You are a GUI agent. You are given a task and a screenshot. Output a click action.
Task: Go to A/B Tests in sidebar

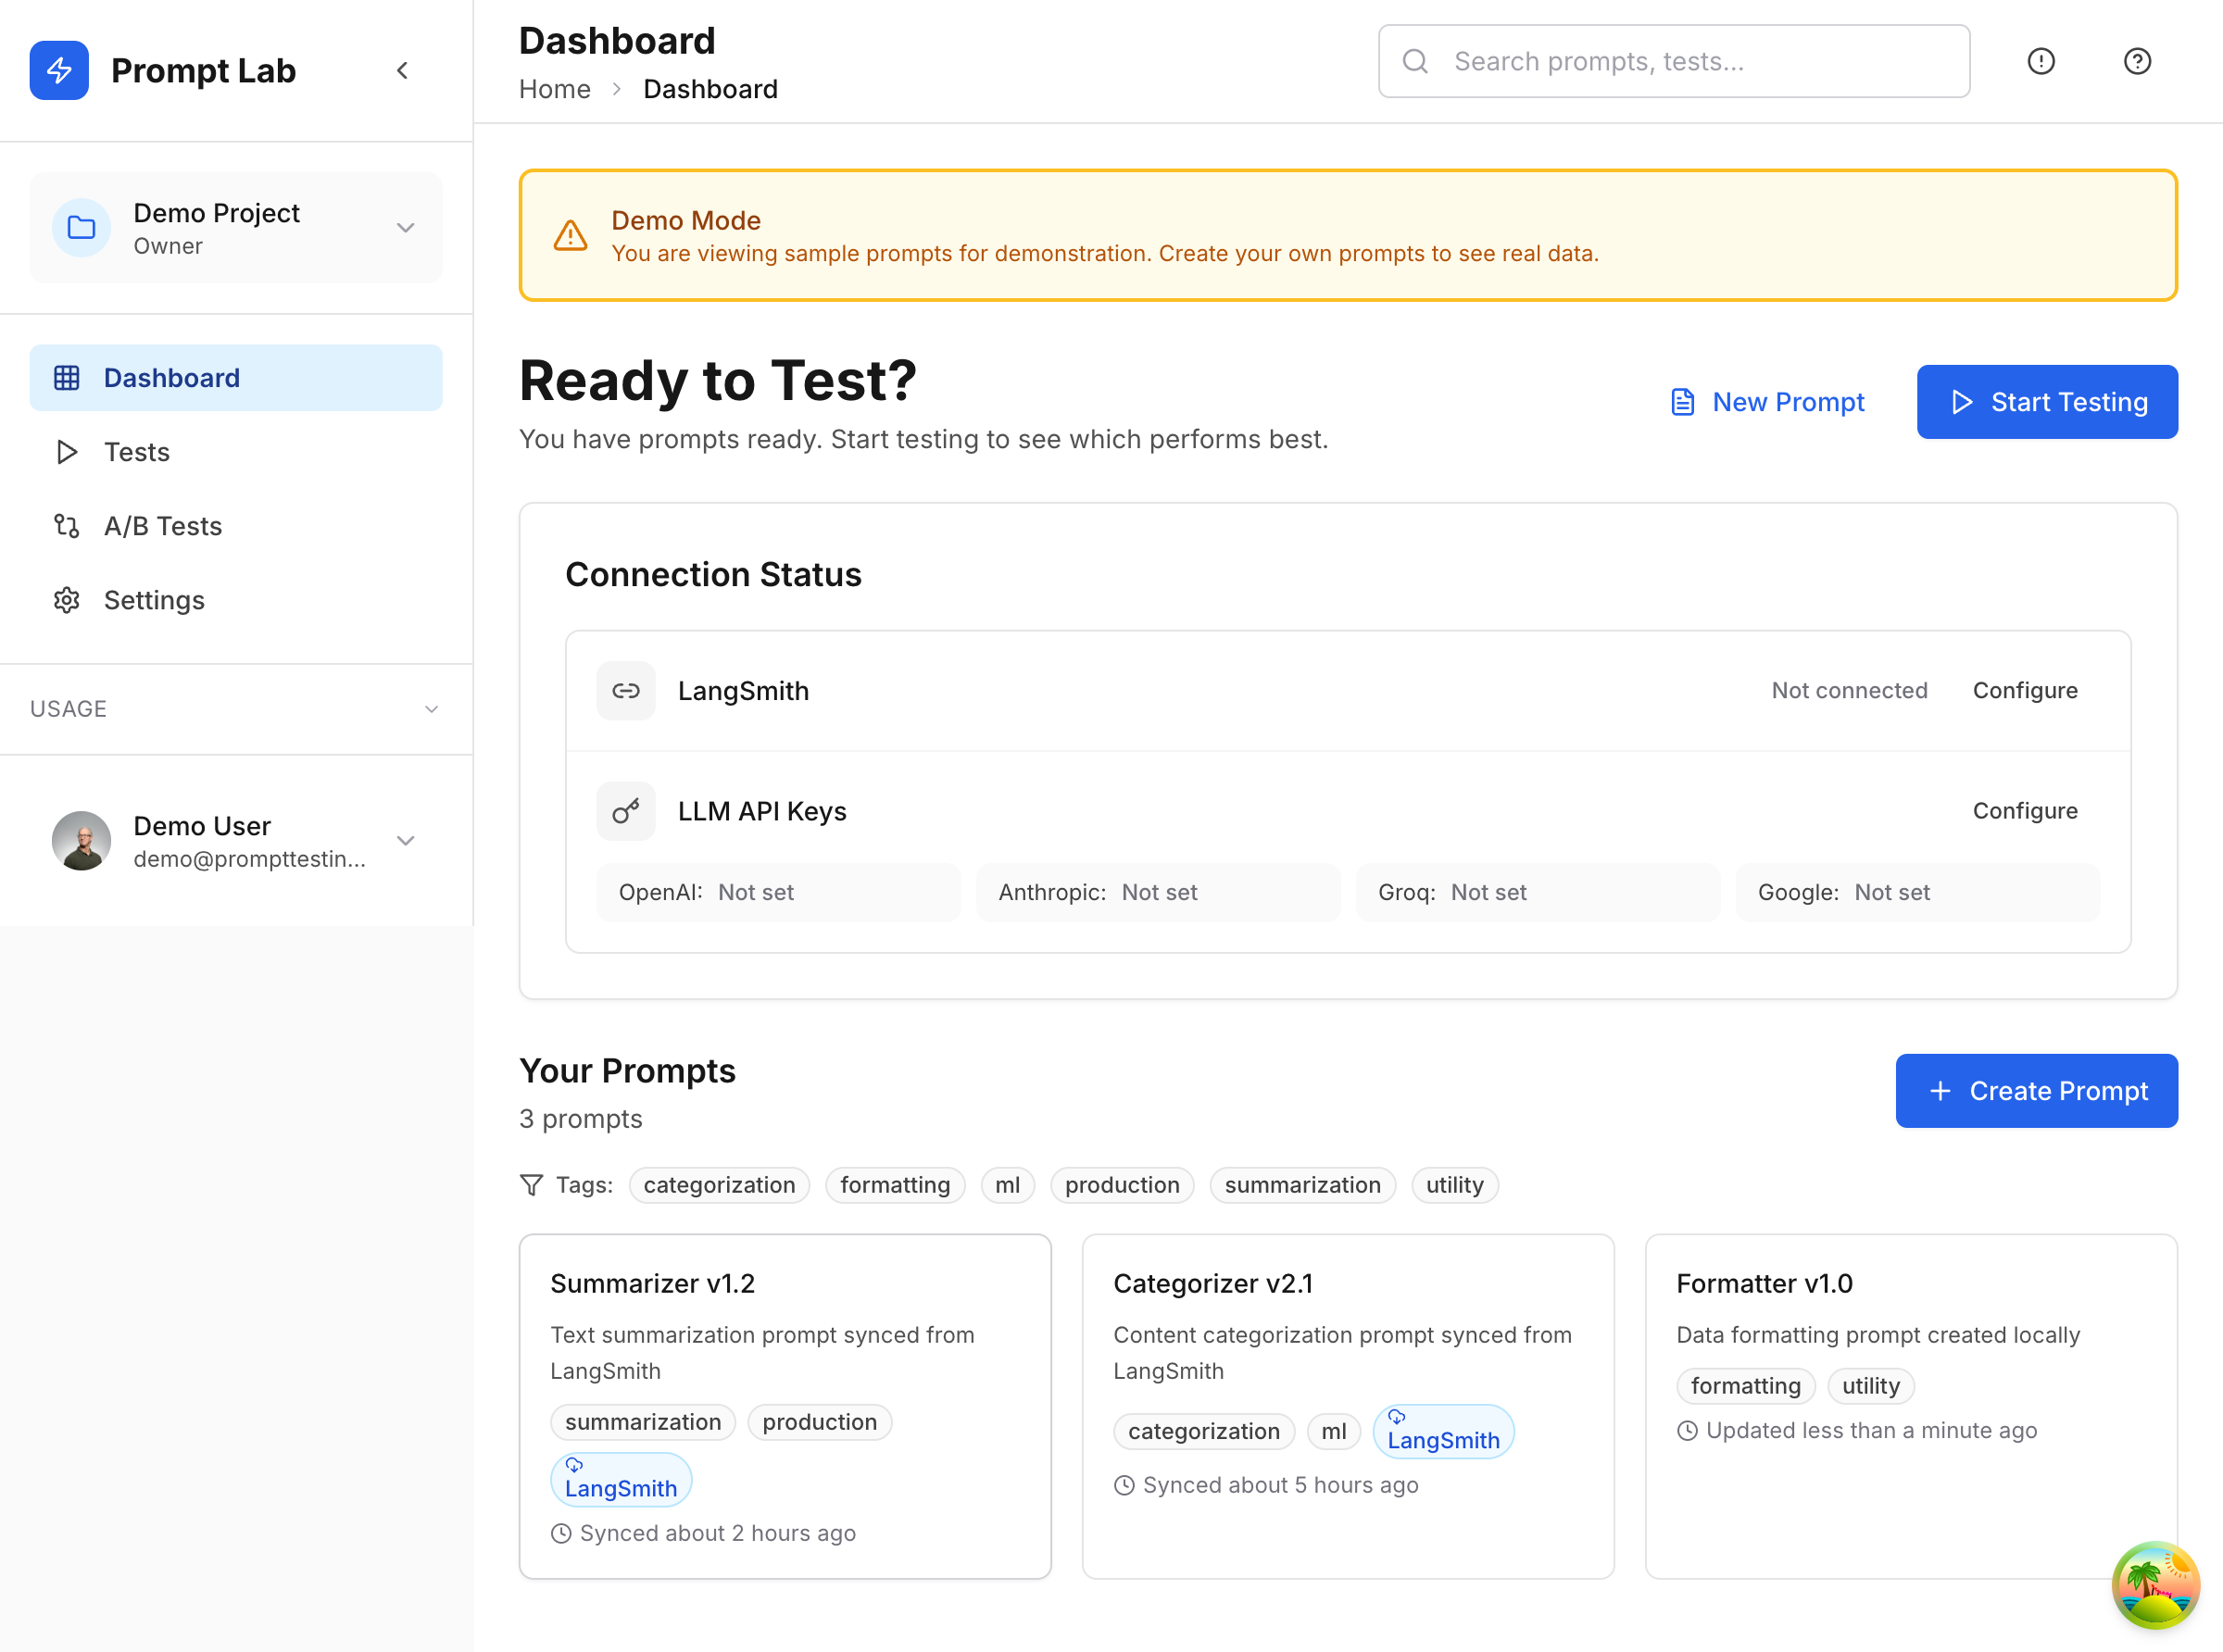[163, 526]
